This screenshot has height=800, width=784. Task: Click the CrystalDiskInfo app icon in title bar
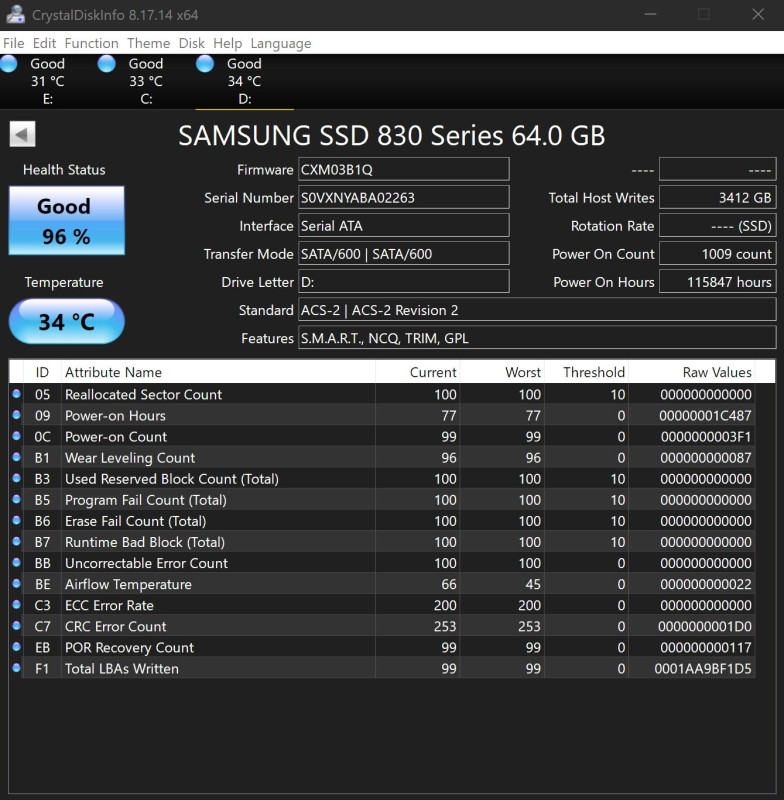click(15, 14)
